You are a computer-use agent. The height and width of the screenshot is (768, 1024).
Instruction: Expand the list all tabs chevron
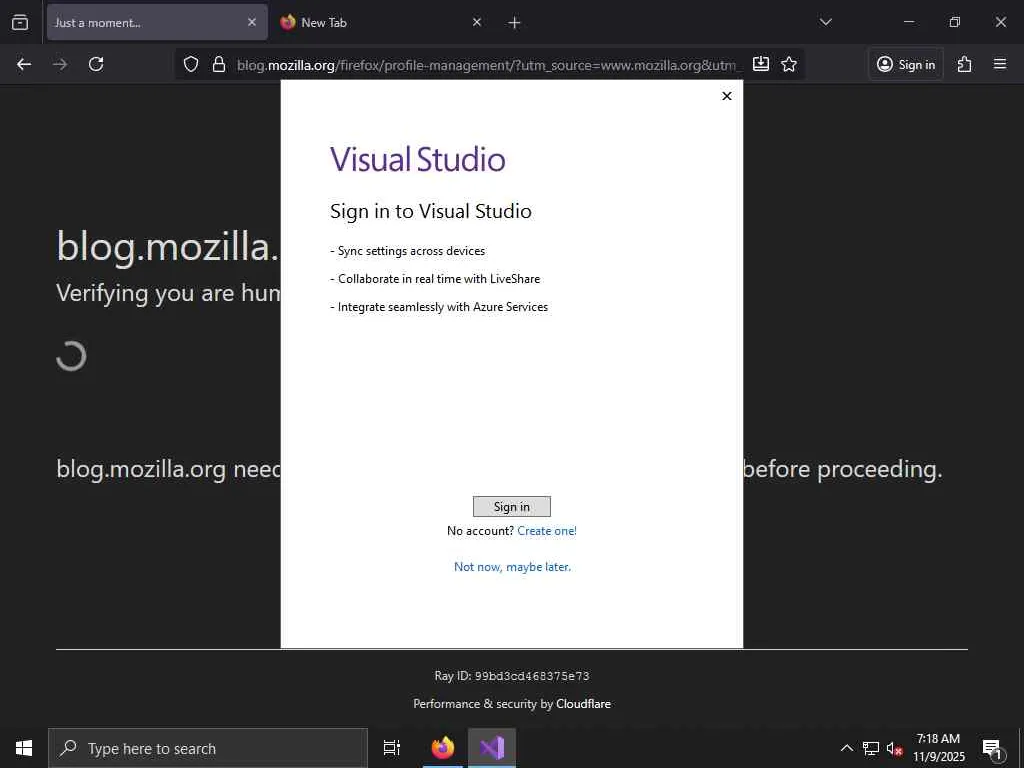click(825, 22)
